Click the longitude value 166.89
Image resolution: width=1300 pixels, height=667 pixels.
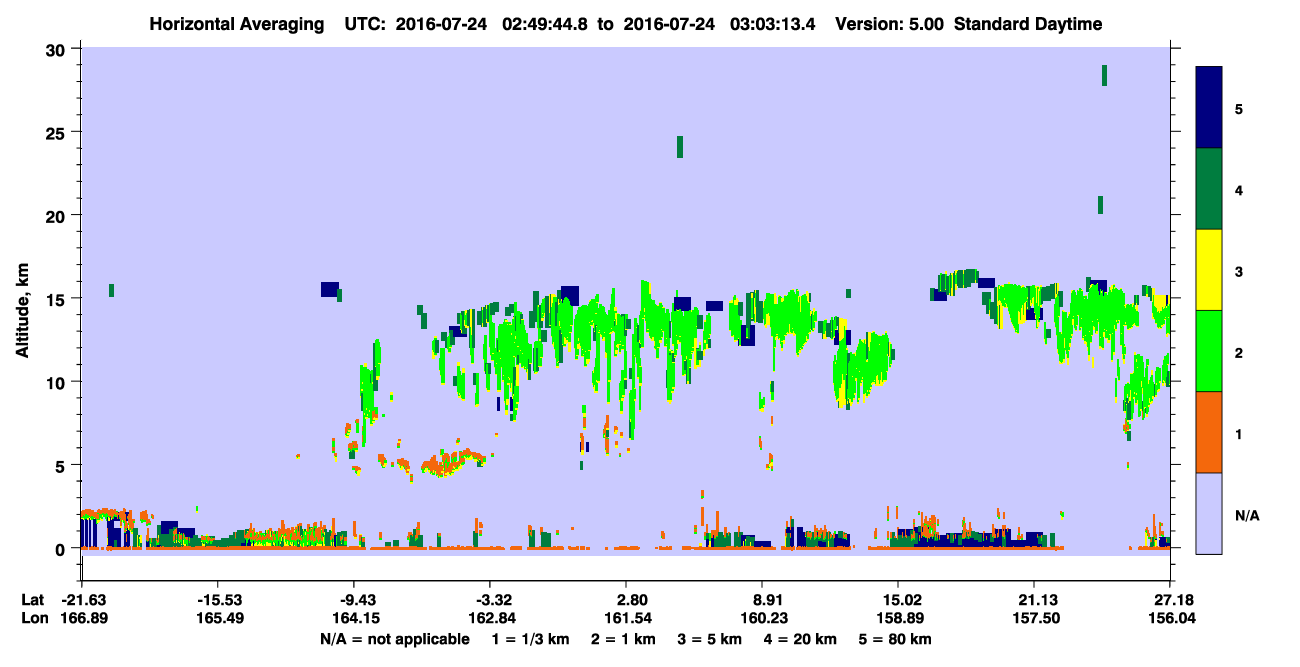[84, 618]
